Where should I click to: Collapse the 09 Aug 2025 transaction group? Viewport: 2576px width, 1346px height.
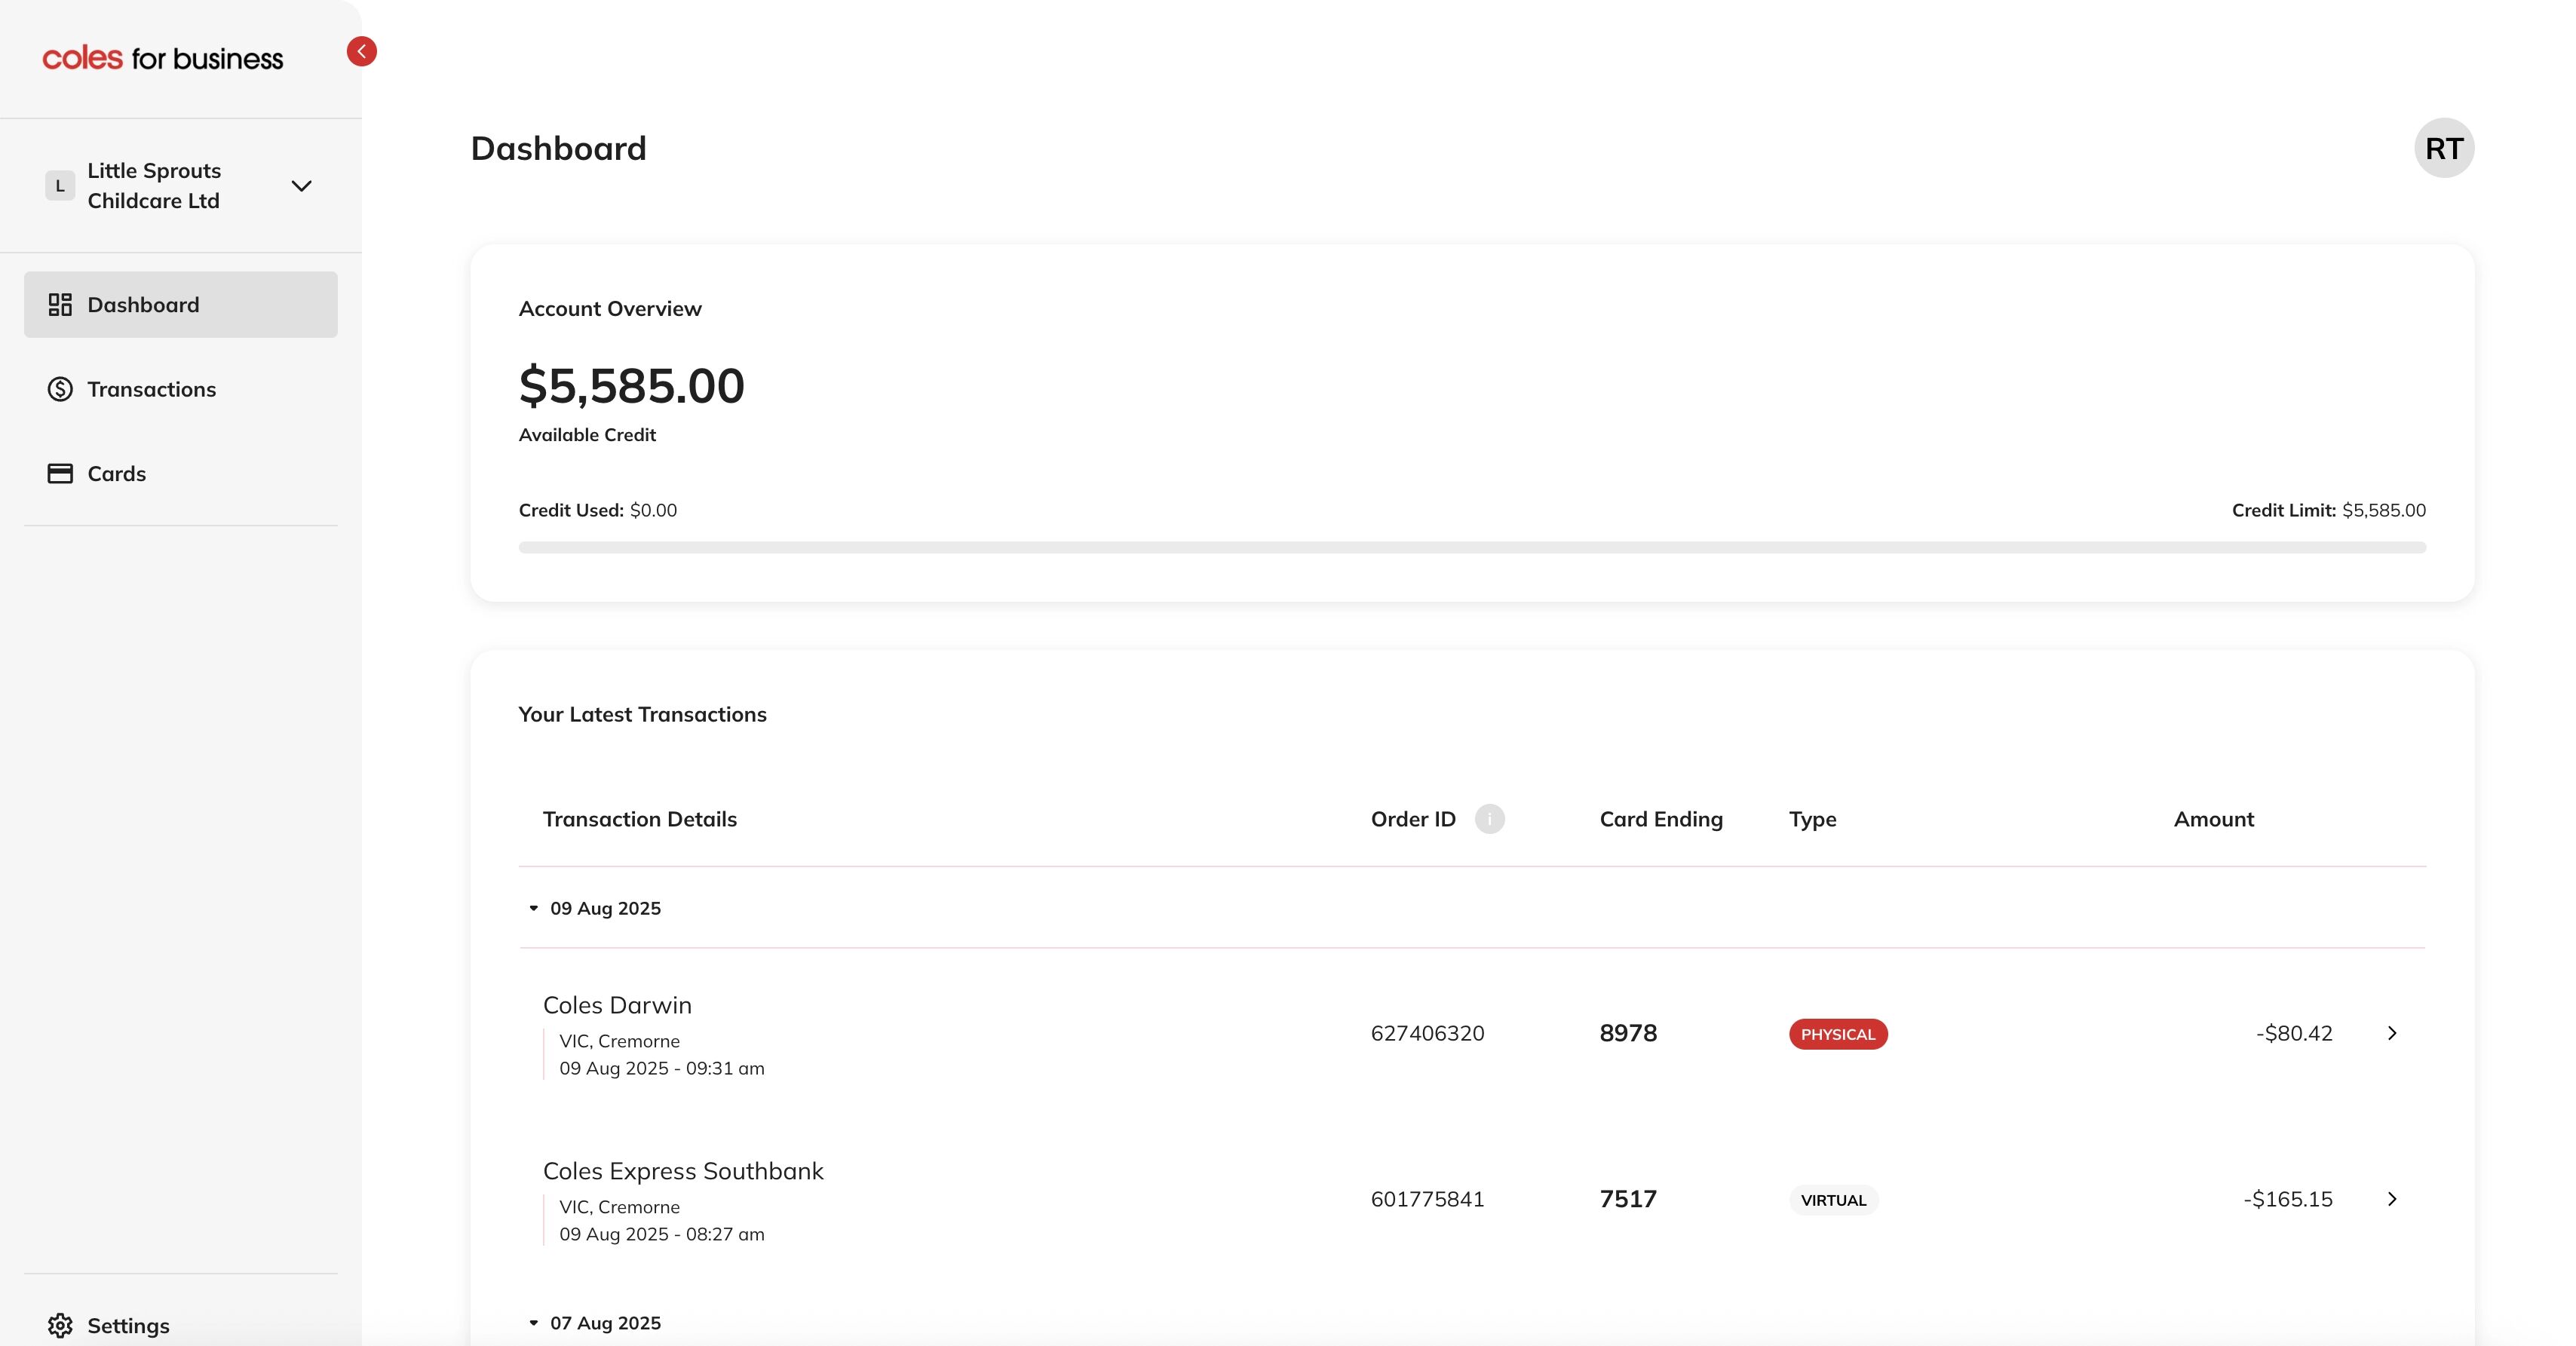coord(533,908)
